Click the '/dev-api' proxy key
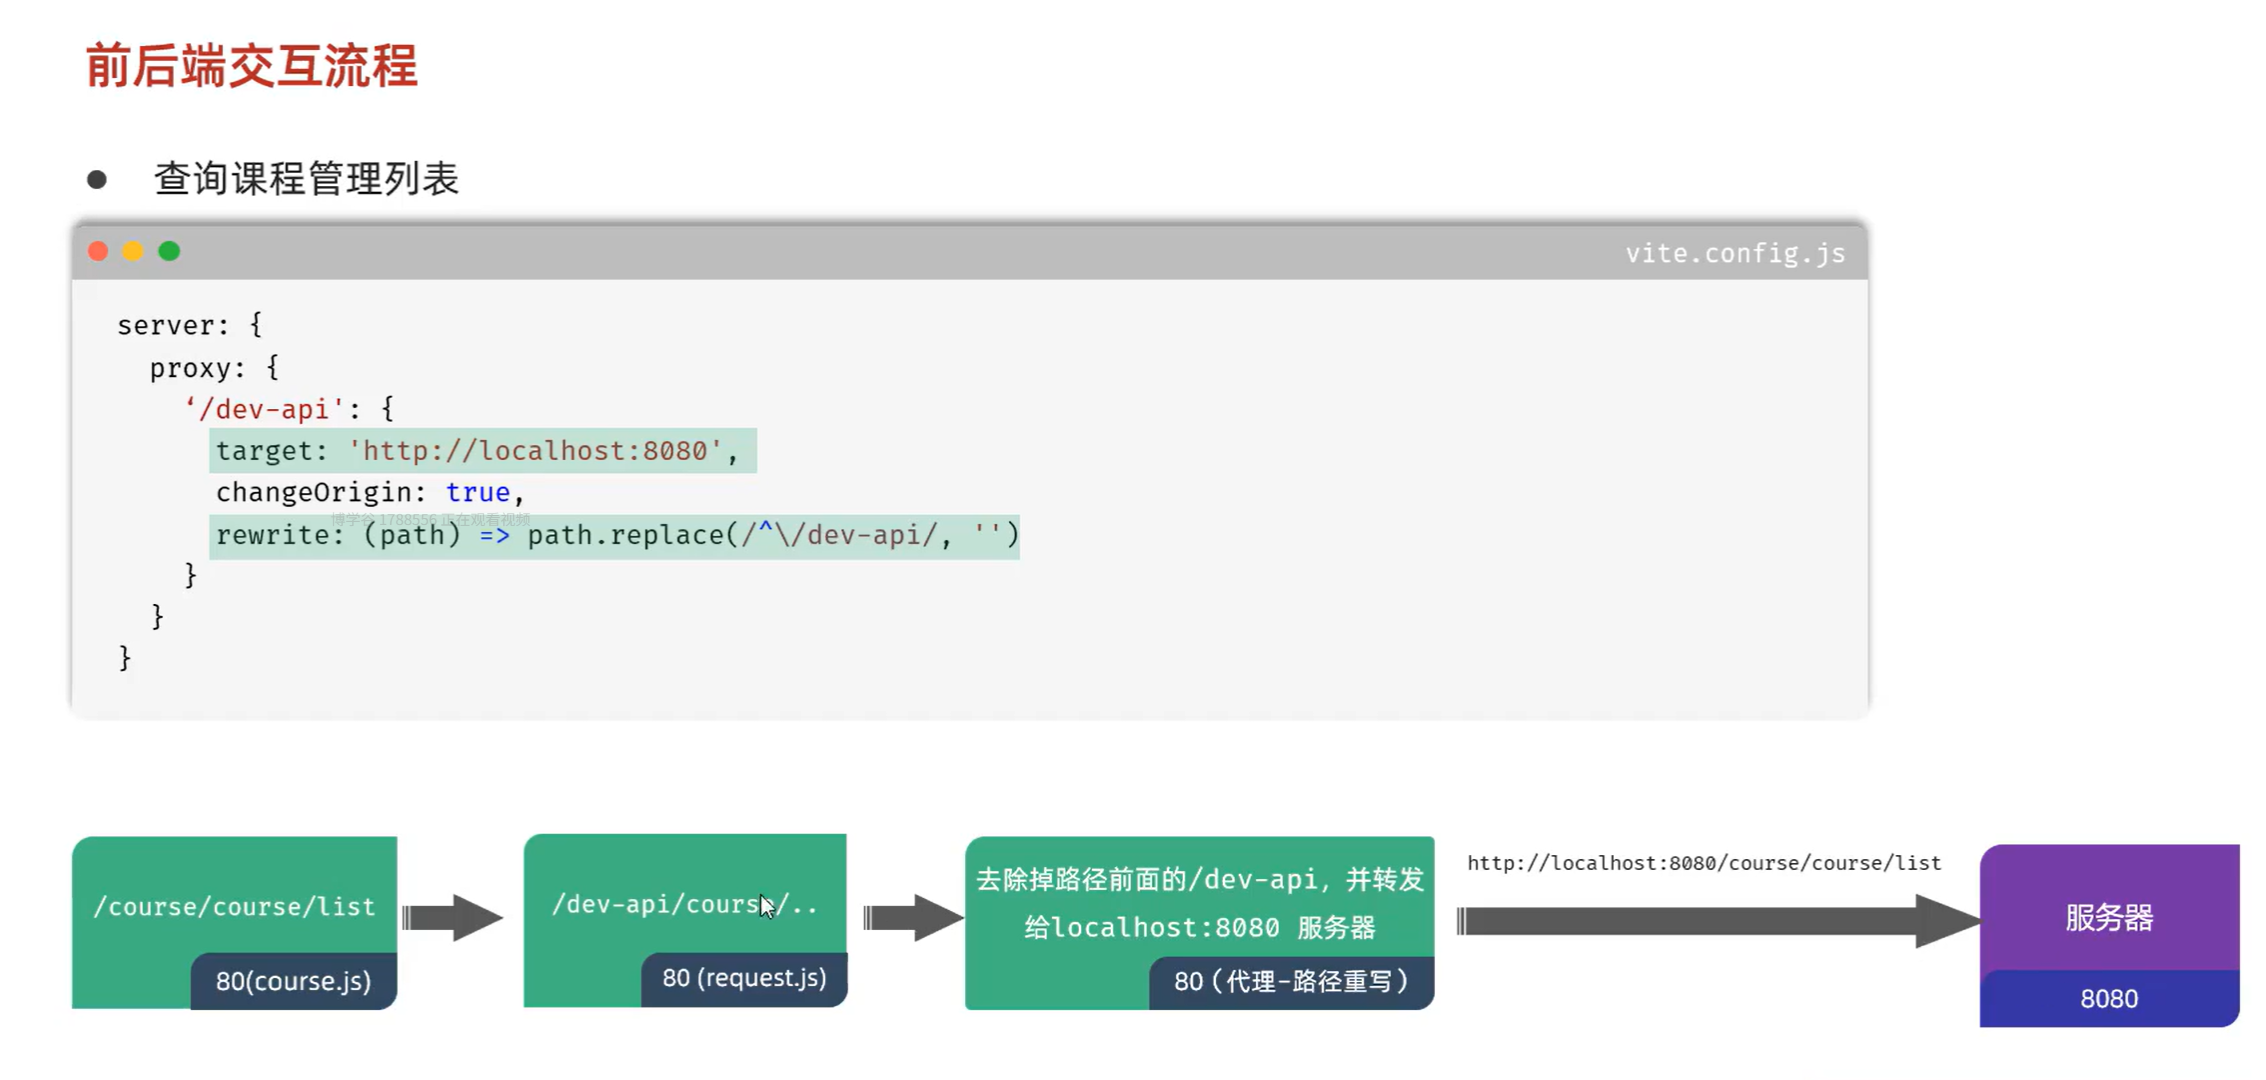The image size is (2266, 1080). (264, 409)
